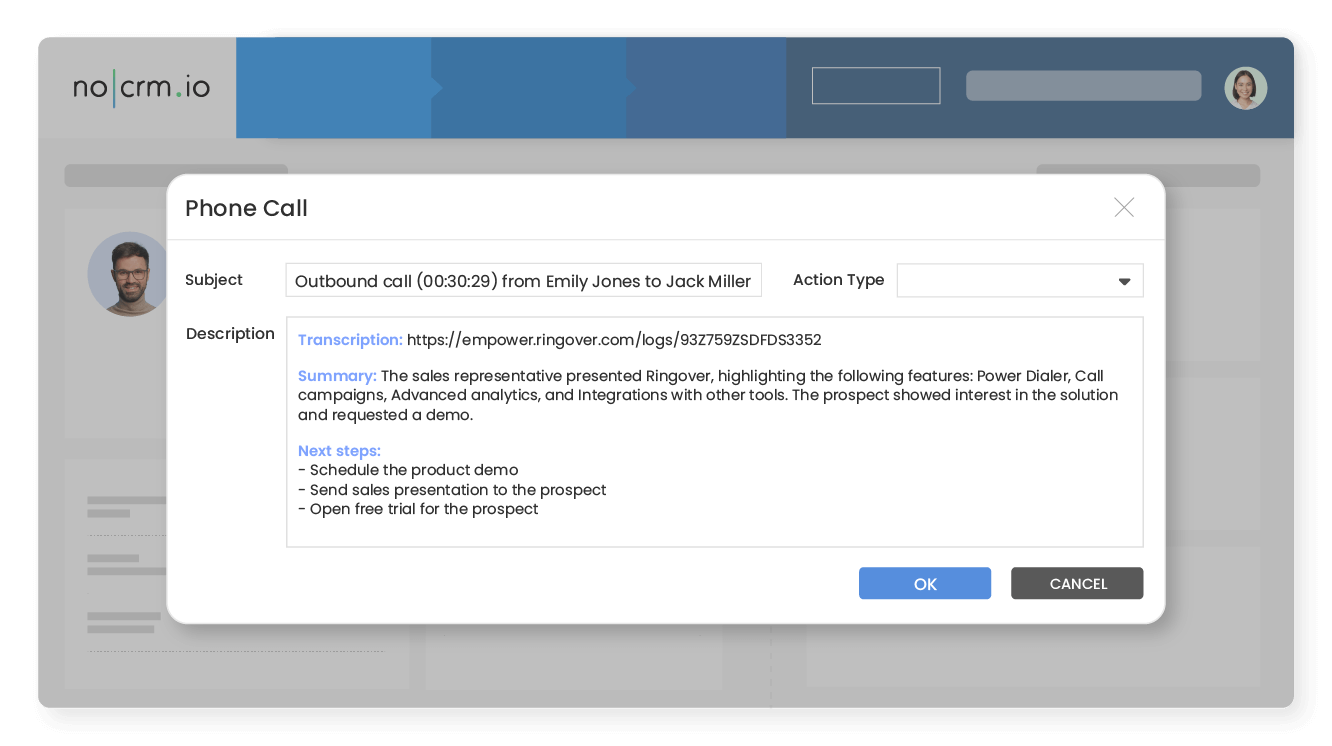
Task: Click the "Next steps:" heading
Action: pyautogui.click(x=339, y=451)
